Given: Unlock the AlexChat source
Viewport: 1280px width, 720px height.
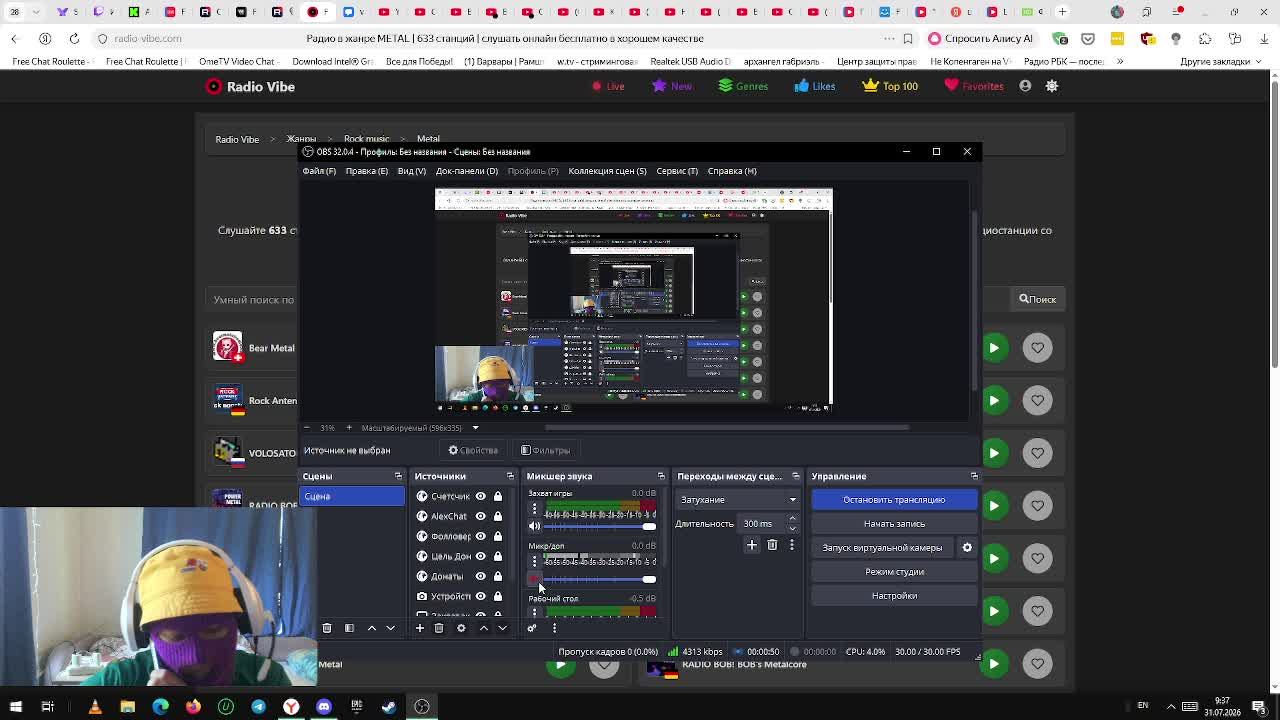Looking at the screenshot, I should 498,516.
